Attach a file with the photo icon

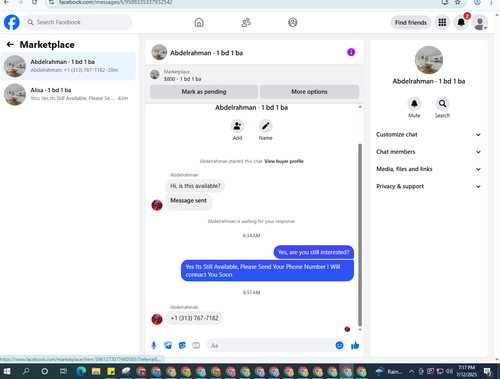(168, 345)
